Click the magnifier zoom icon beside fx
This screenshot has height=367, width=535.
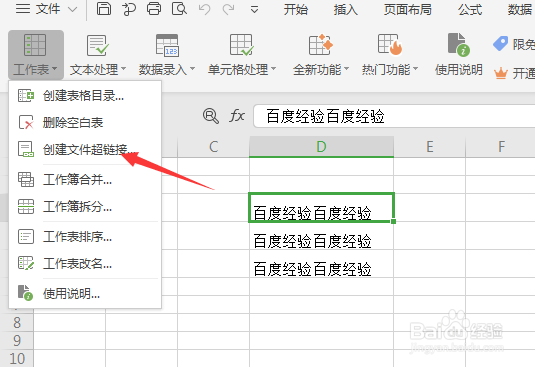coord(211,116)
